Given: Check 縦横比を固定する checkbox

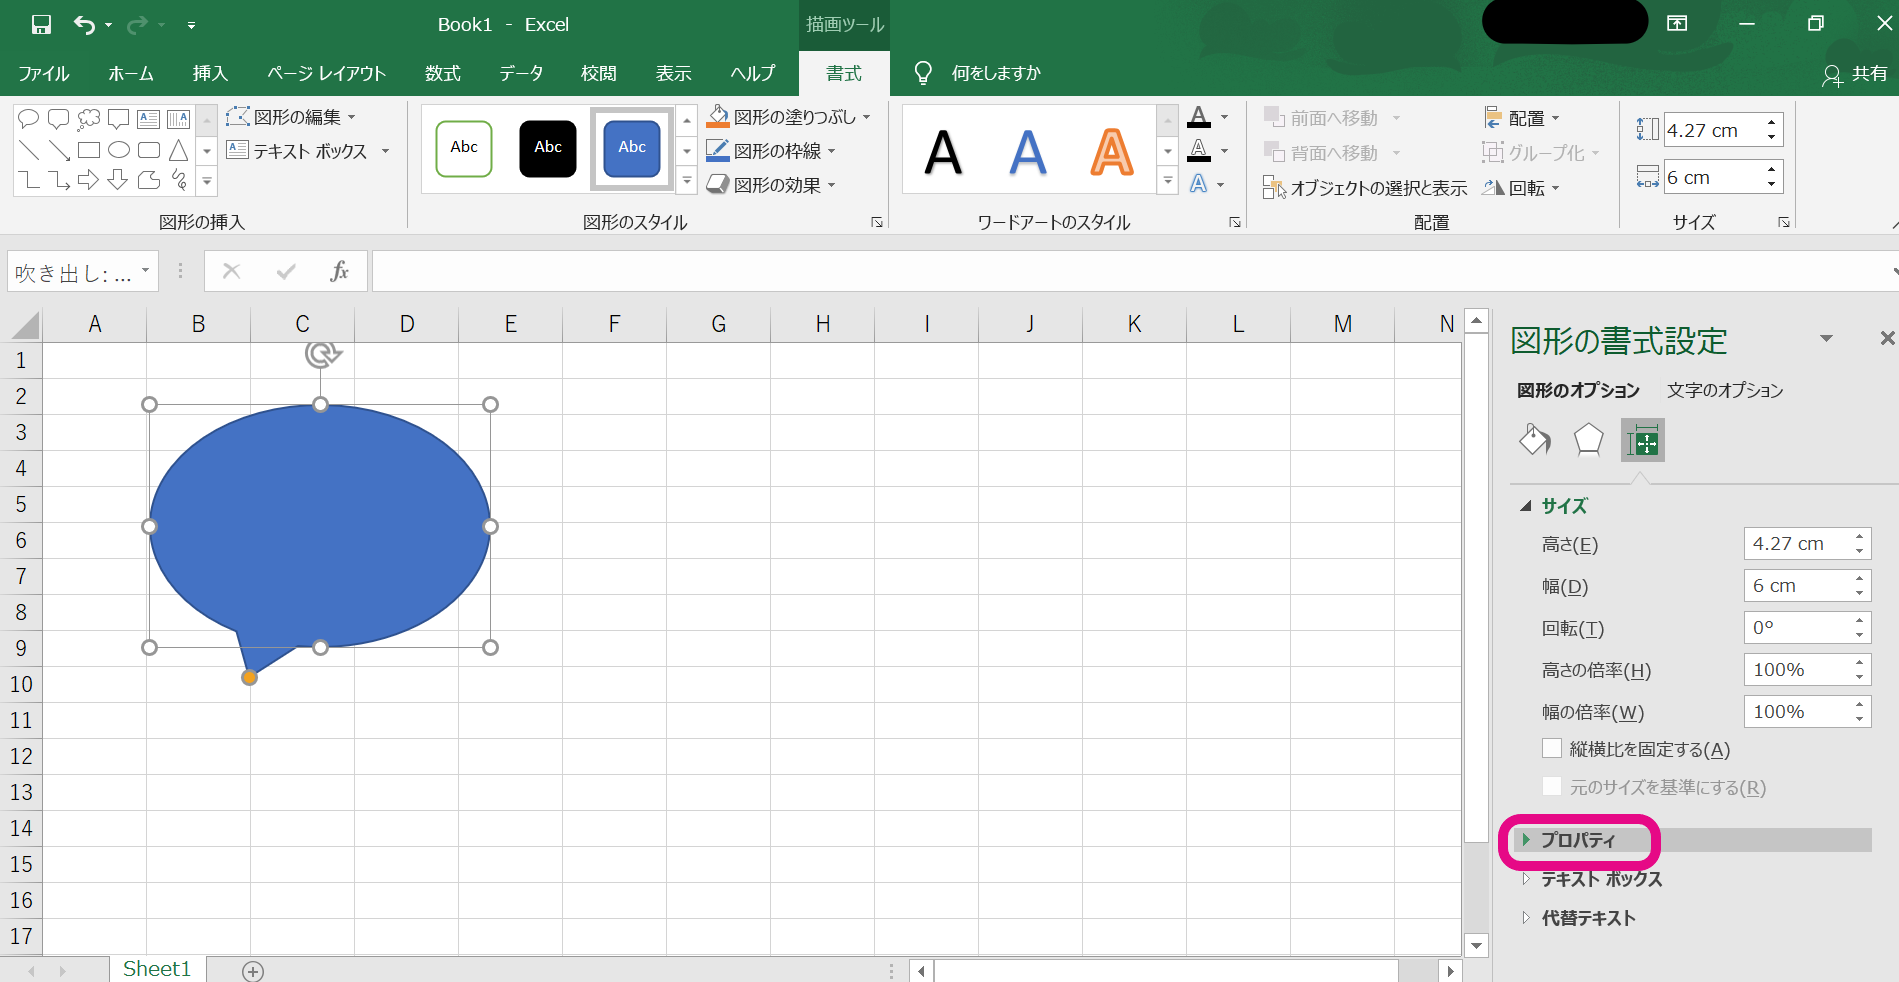Looking at the screenshot, I should [1552, 749].
